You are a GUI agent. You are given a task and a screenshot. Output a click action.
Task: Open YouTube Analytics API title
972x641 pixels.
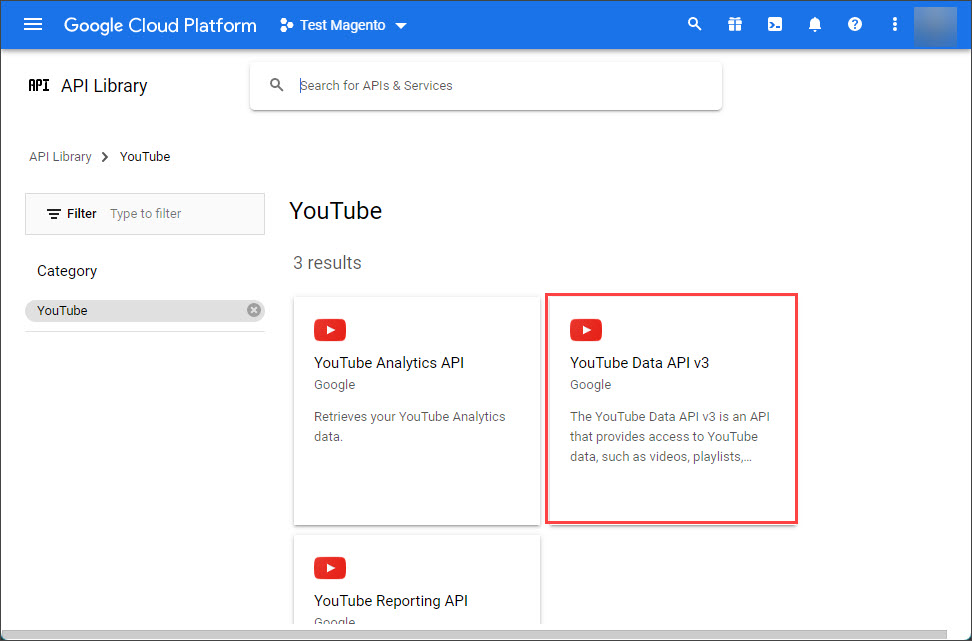[x=389, y=363]
